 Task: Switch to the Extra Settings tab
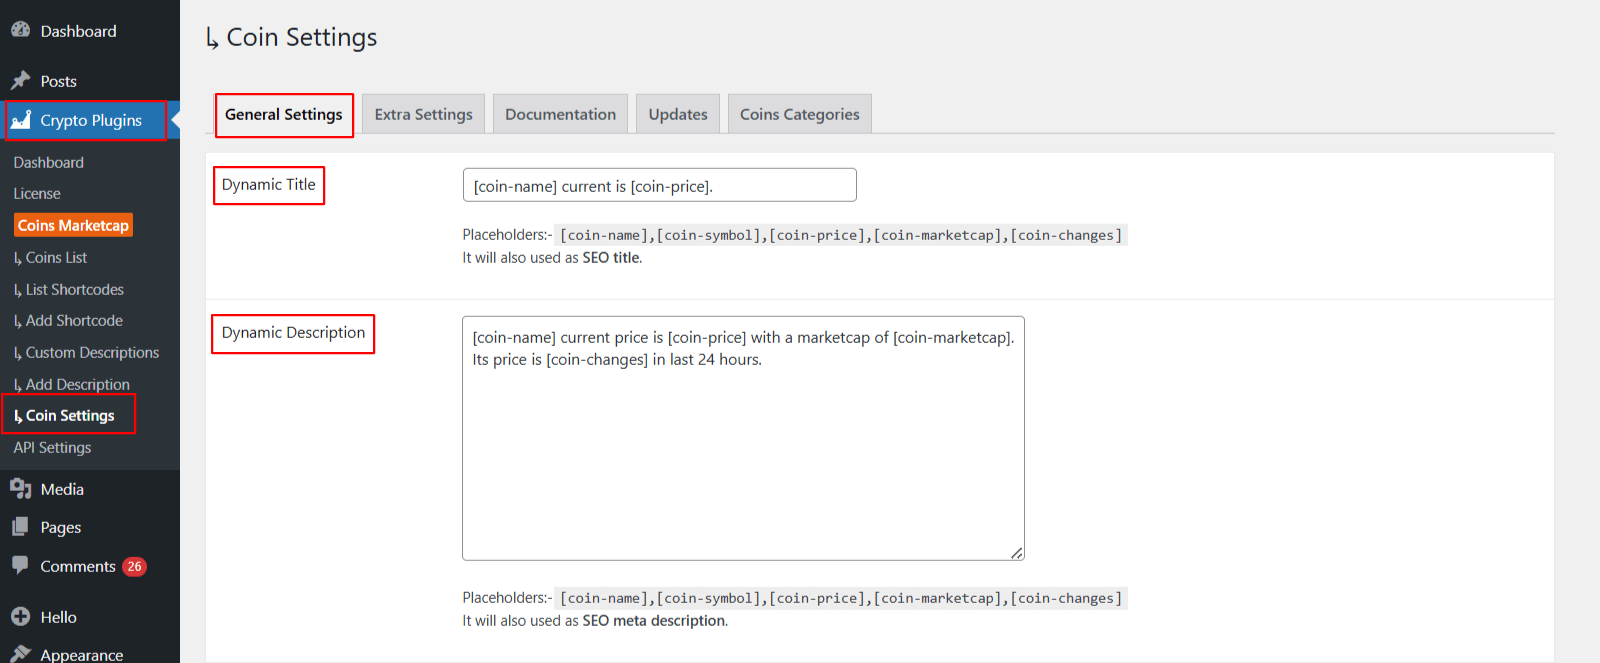pos(423,114)
